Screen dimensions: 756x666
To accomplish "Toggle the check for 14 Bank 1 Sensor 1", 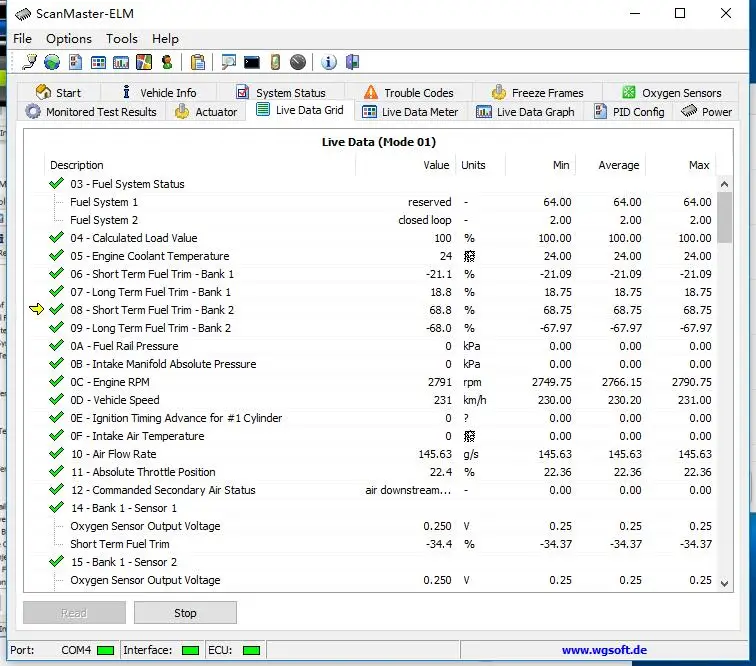I will click(56, 508).
